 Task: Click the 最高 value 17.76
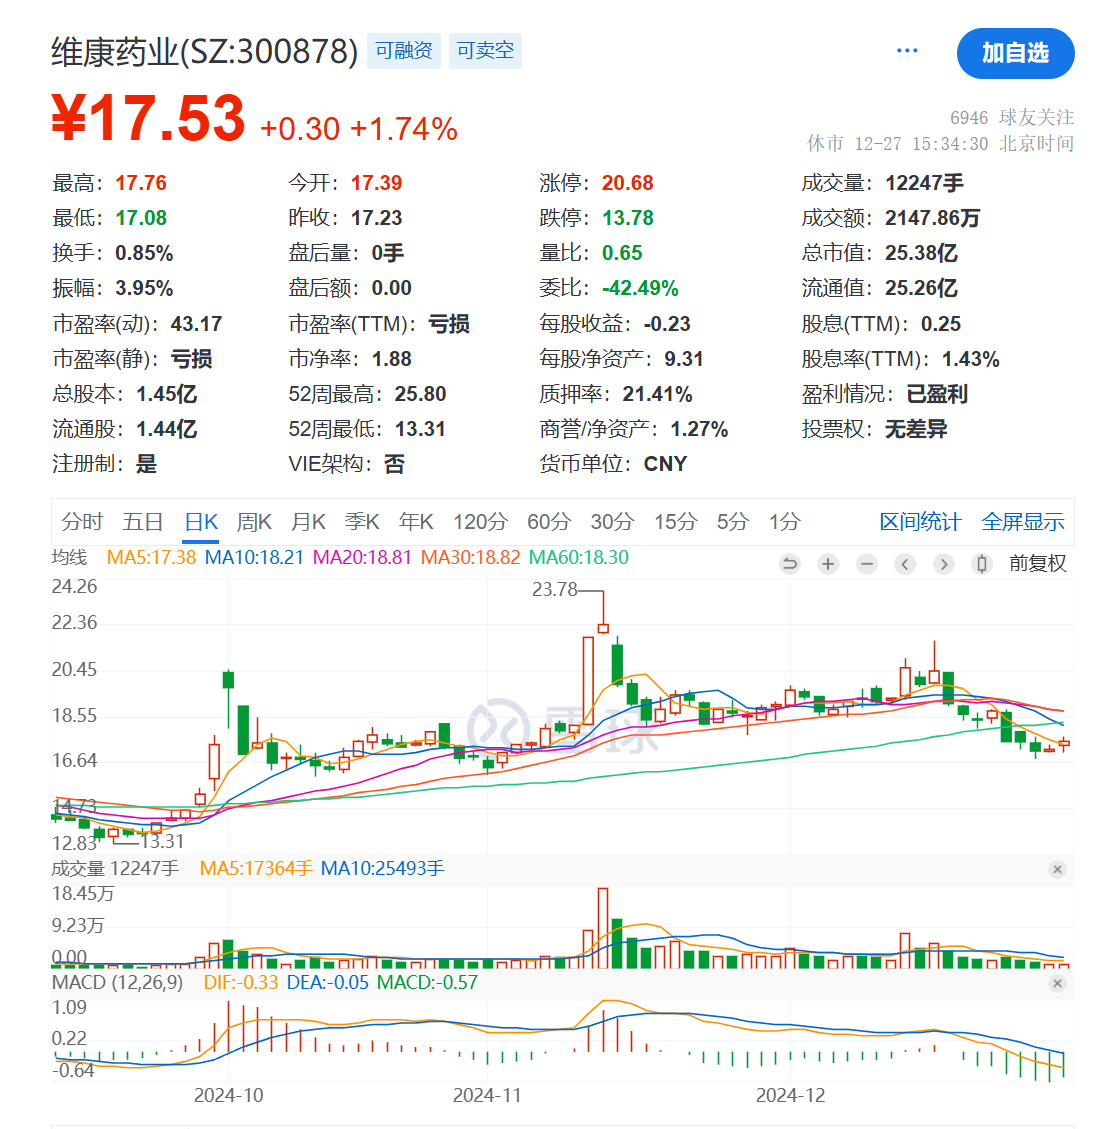point(141,183)
